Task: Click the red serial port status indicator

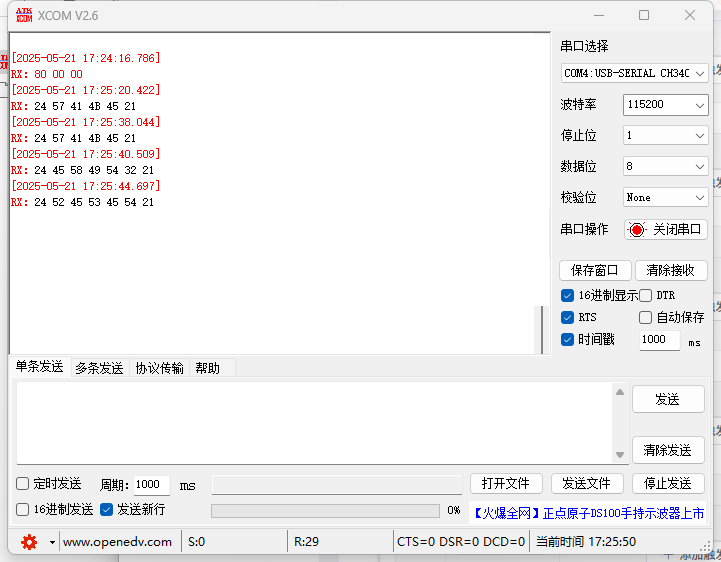Action: click(x=637, y=230)
